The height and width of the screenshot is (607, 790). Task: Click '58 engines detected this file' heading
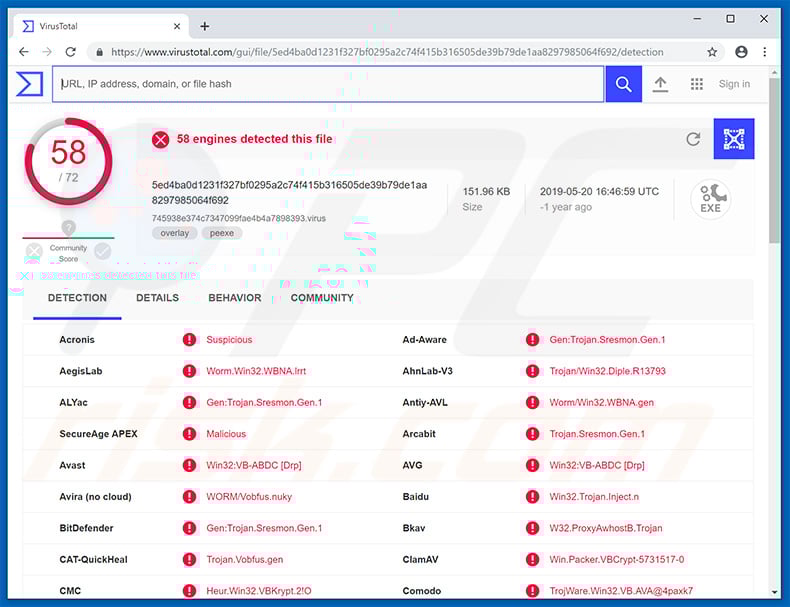[254, 139]
